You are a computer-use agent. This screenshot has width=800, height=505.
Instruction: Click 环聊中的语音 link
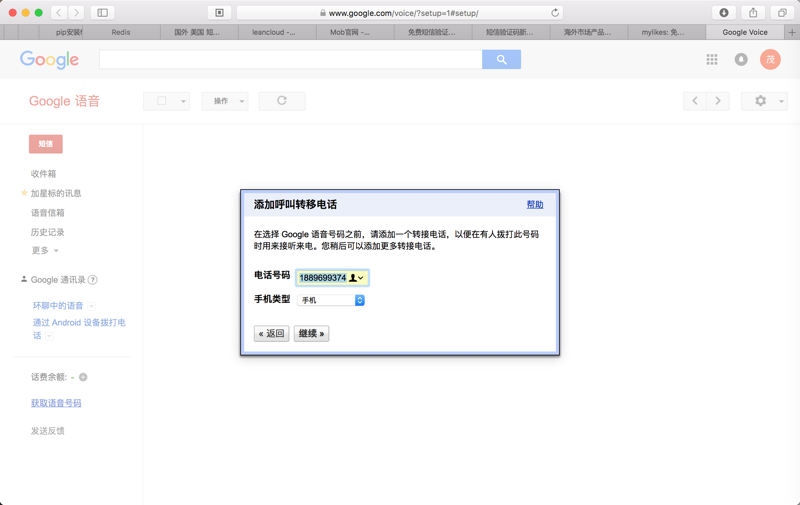(x=58, y=306)
